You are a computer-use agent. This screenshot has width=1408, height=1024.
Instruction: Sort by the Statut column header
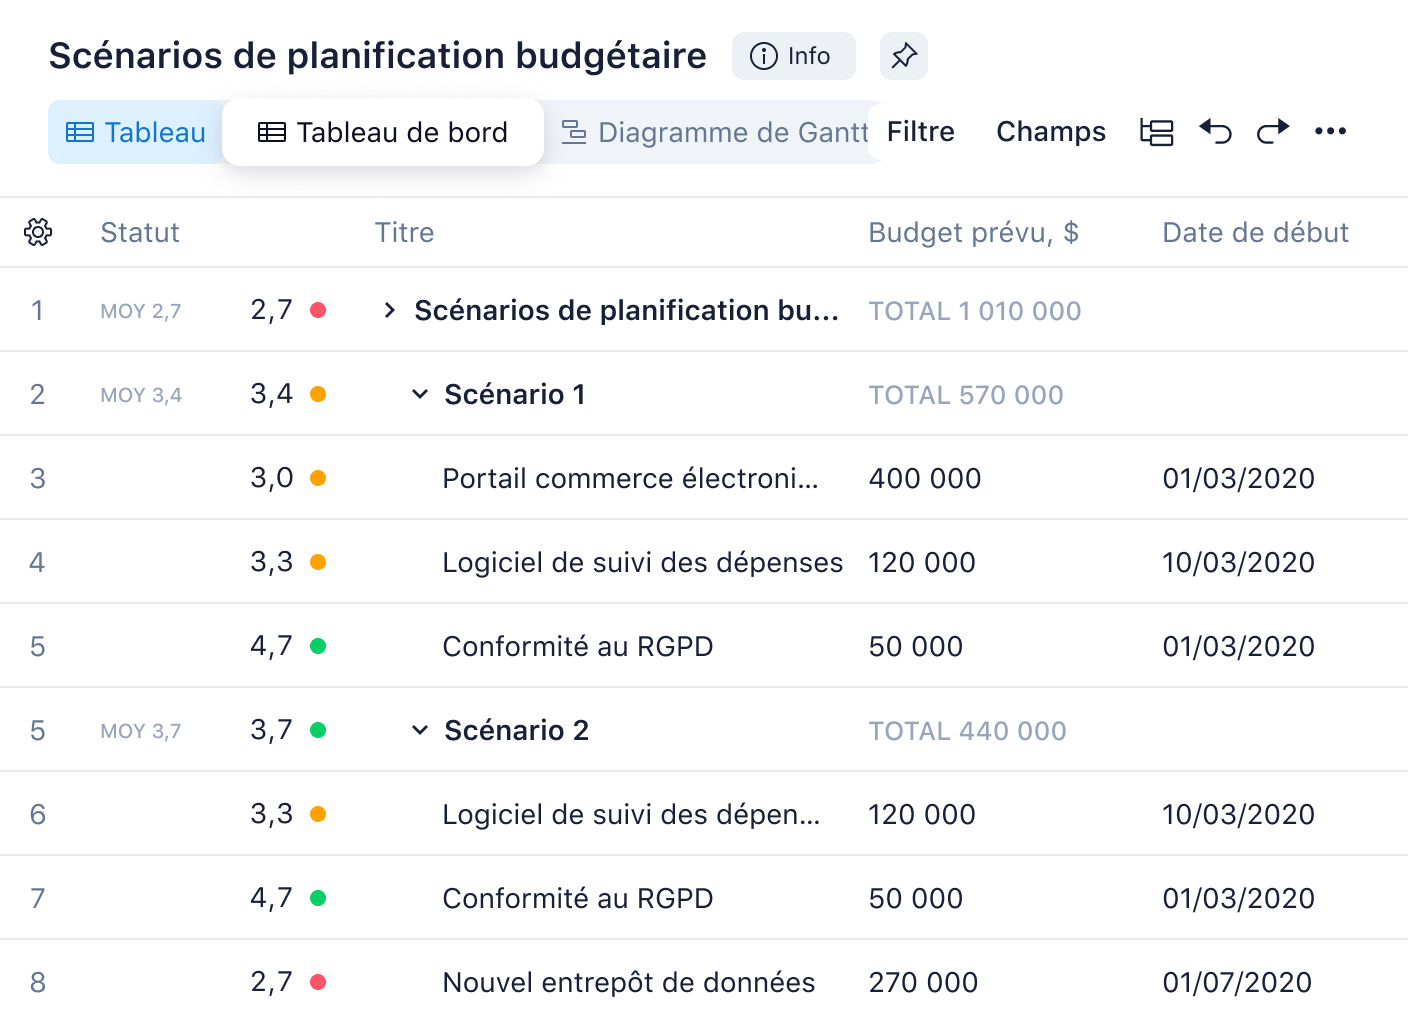click(x=140, y=233)
